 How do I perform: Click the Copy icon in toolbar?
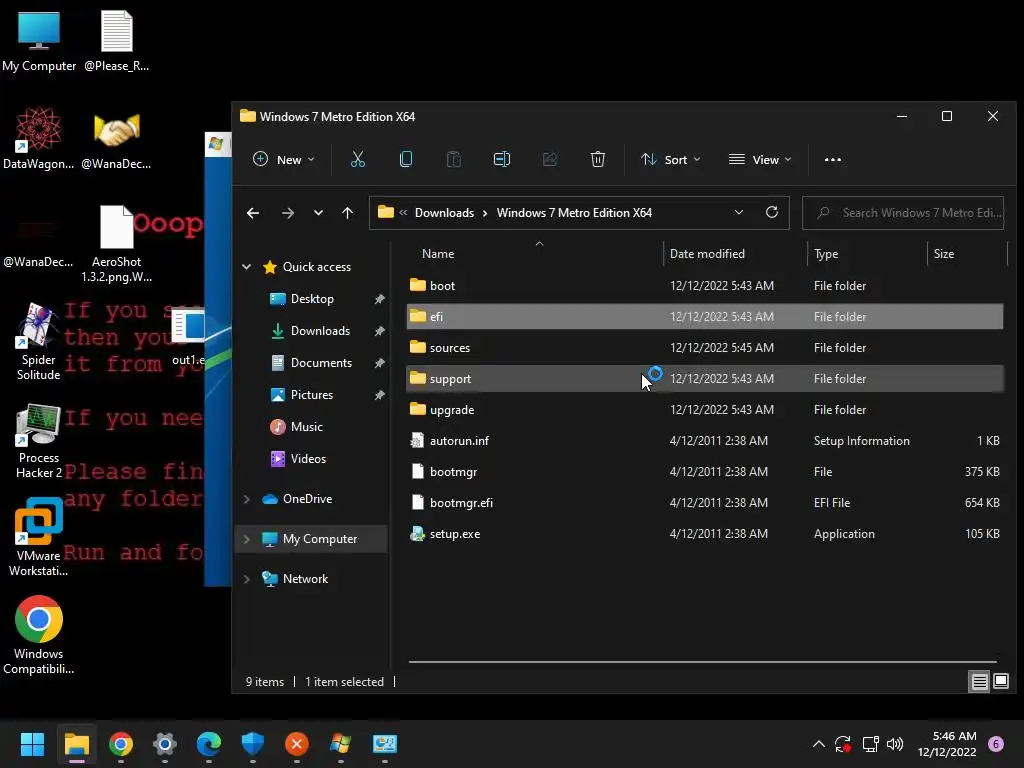click(406, 159)
